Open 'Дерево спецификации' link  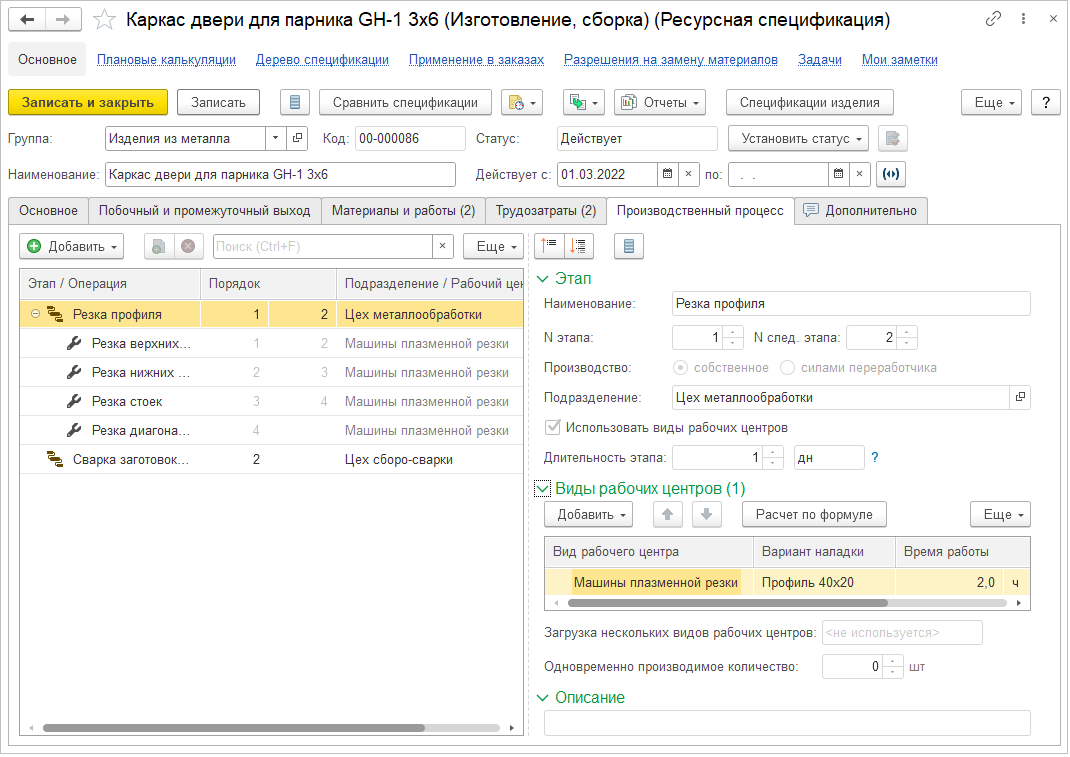click(x=322, y=59)
